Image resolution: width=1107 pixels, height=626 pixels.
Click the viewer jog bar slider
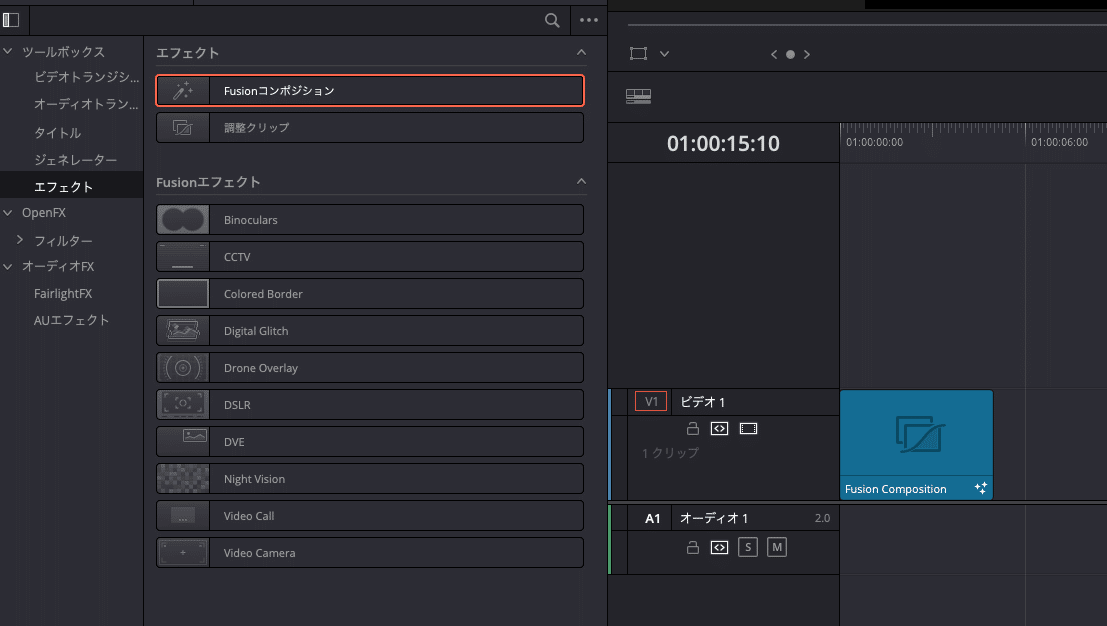(x=867, y=25)
